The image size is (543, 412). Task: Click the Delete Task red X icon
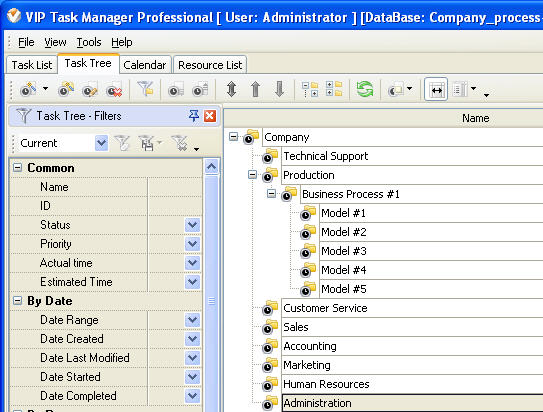pos(114,89)
